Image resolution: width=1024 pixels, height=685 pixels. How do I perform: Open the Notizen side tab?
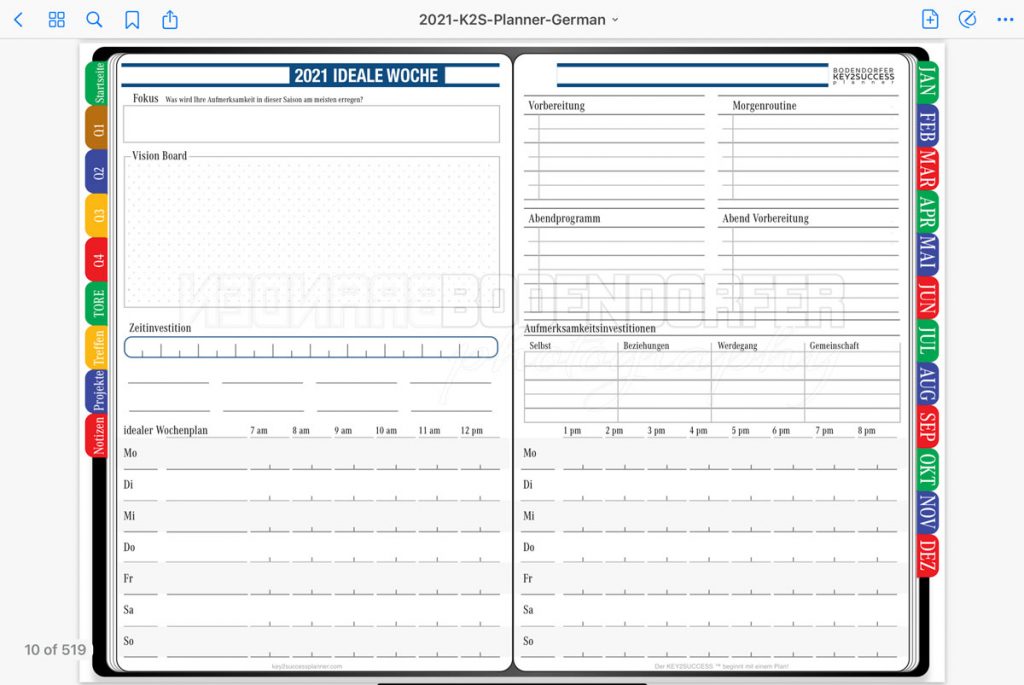pos(97,436)
